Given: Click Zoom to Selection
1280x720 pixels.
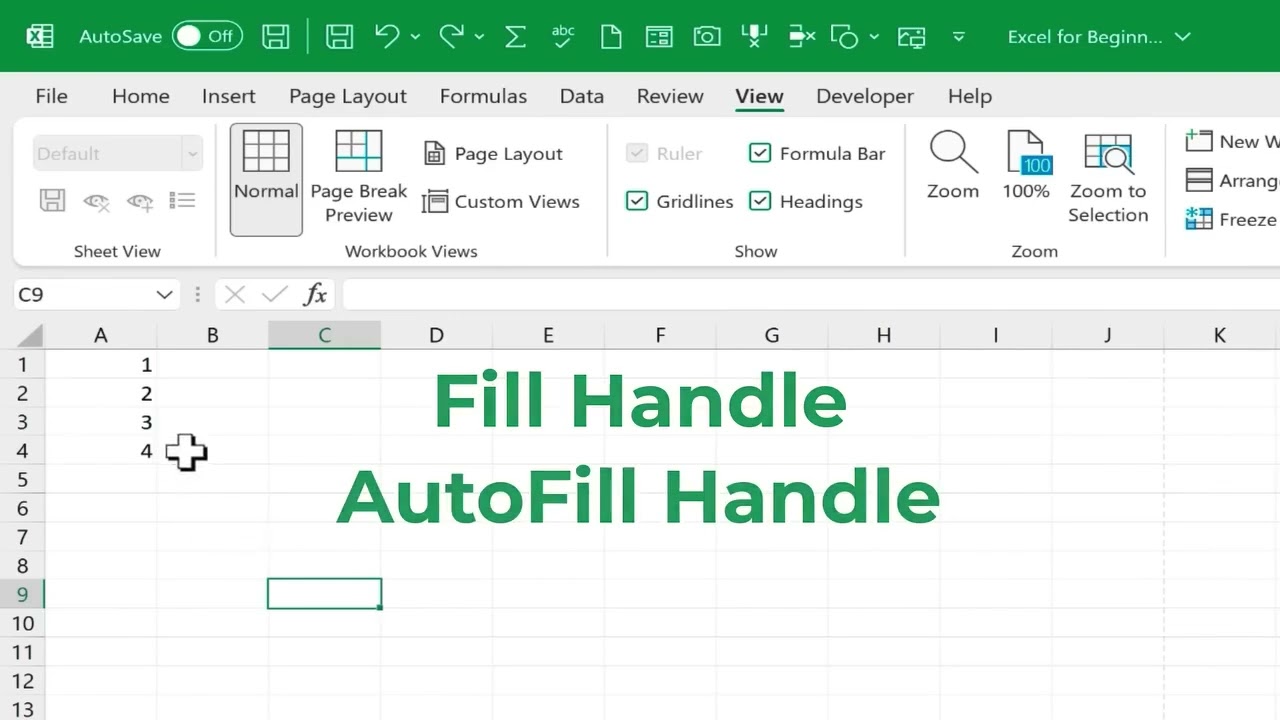Looking at the screenshot, I should (x=1108, y=179).
